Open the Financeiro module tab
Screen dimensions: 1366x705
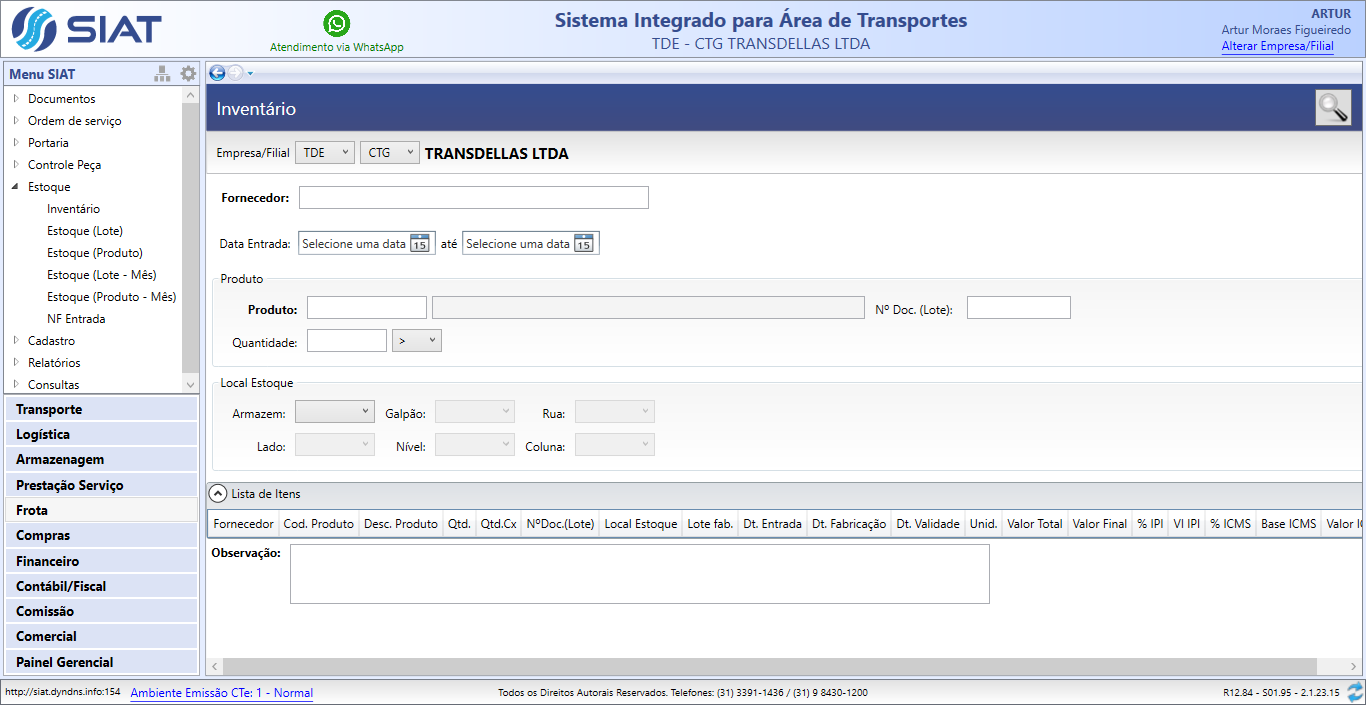pyautogui.click(x=101, y=561)
